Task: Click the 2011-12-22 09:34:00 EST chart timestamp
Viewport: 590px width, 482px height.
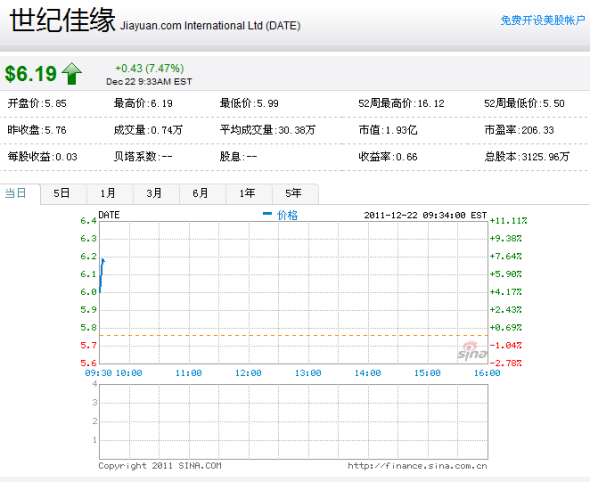Action: point(426,215)
